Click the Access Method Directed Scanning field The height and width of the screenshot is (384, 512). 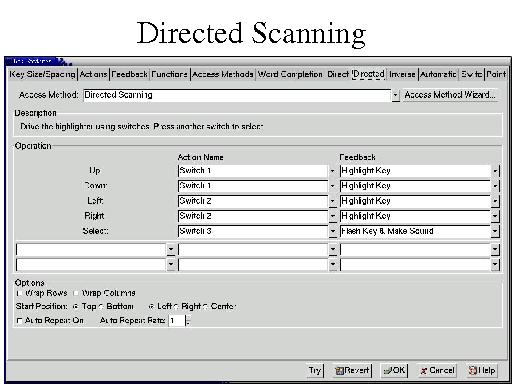point(237,95)
